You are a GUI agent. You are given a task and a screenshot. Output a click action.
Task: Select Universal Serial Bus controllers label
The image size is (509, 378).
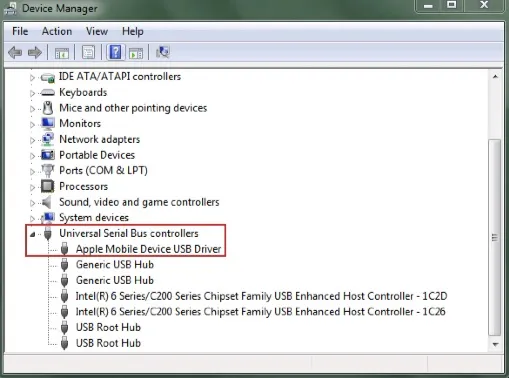(x=129, y=233)
